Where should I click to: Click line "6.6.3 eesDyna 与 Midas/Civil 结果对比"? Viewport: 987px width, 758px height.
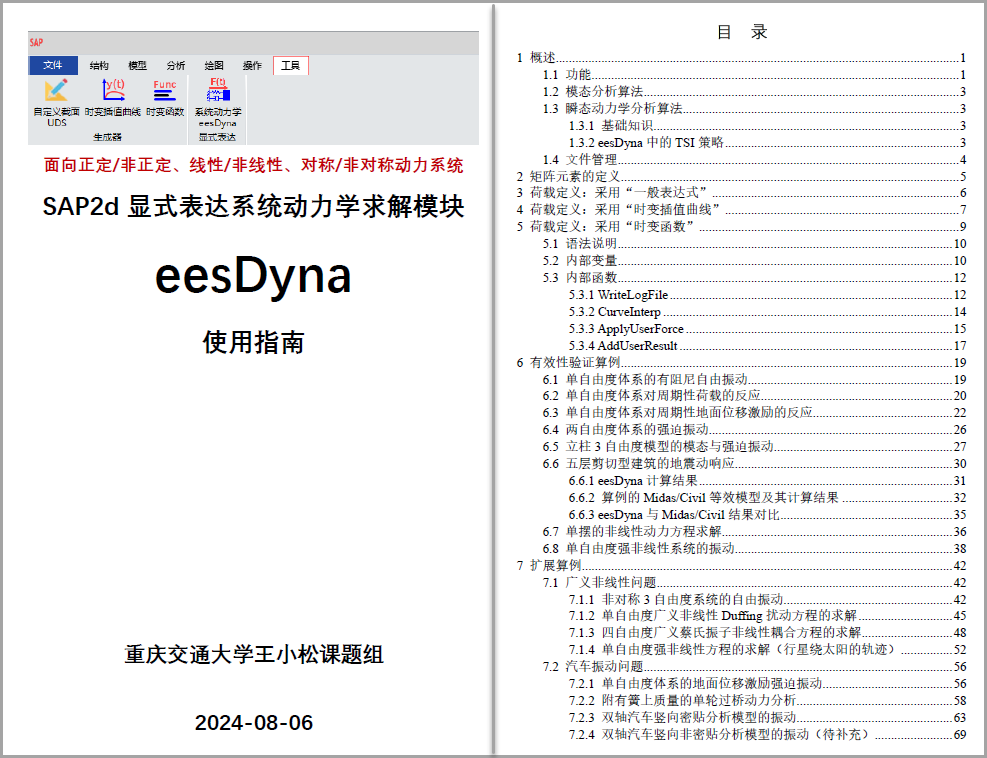(x=768, y=515)
